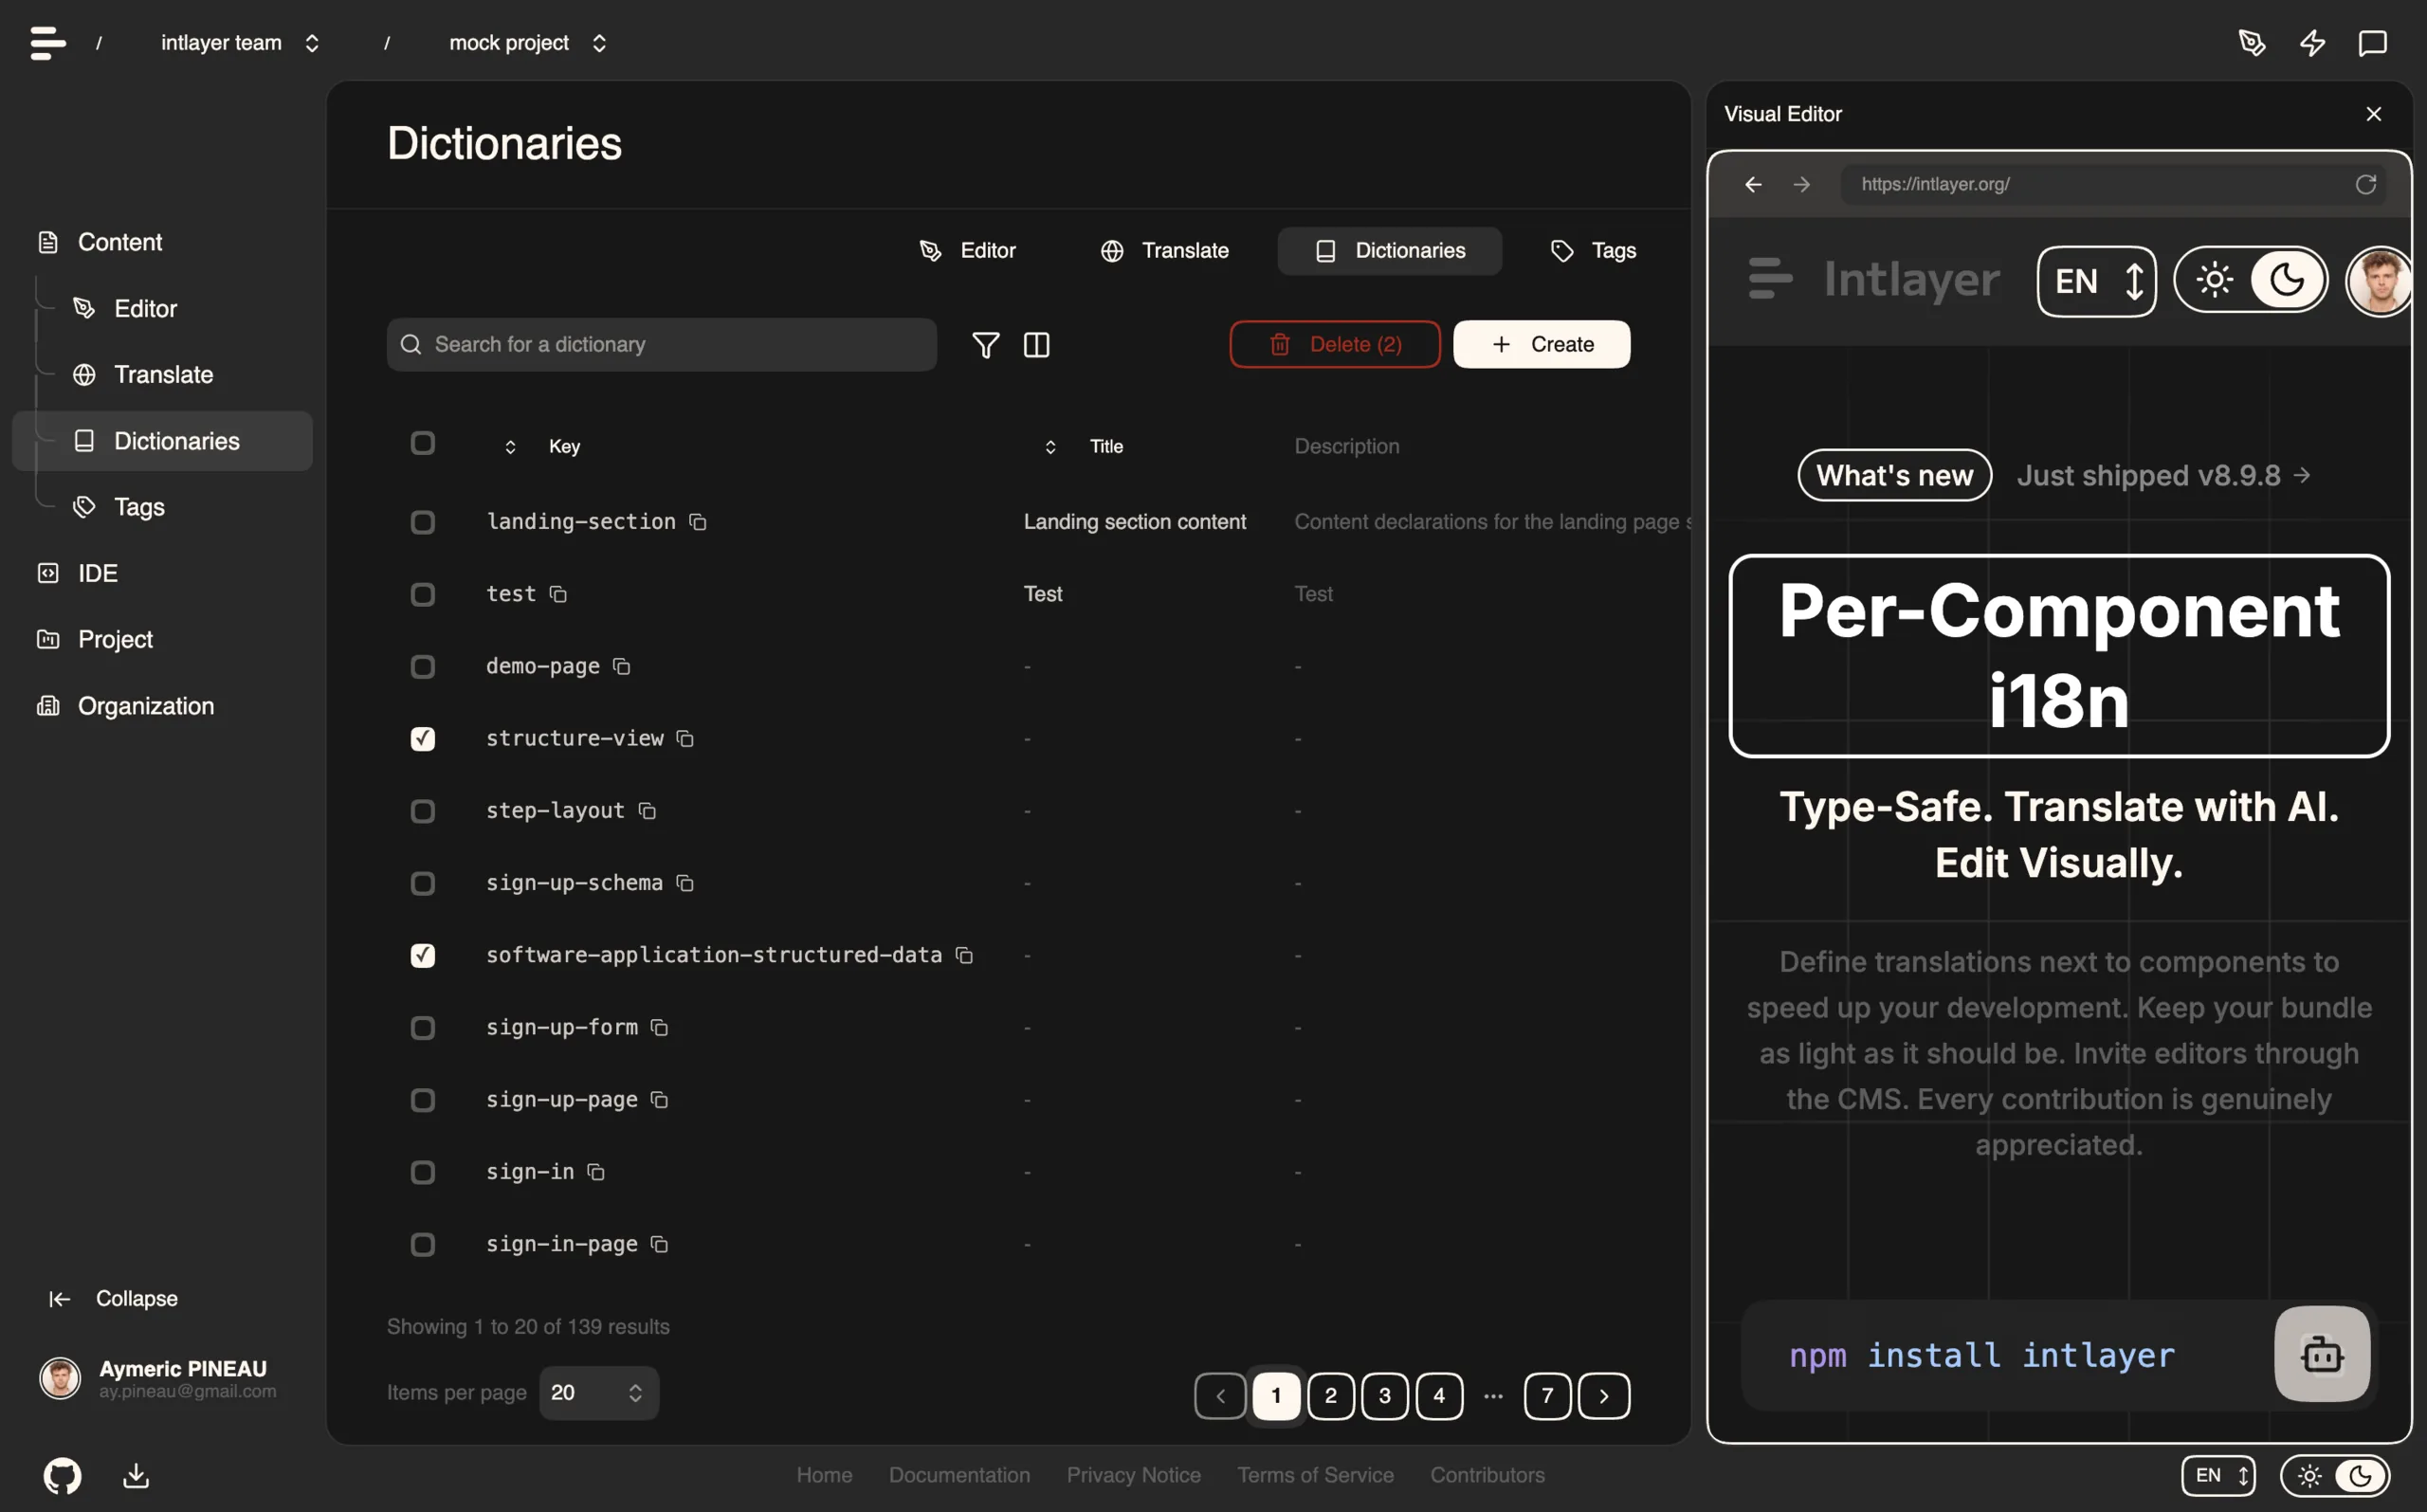Open EN language selector in preview
The width and height of the screenshot is (2427, 1512).
click(2097, 281)
